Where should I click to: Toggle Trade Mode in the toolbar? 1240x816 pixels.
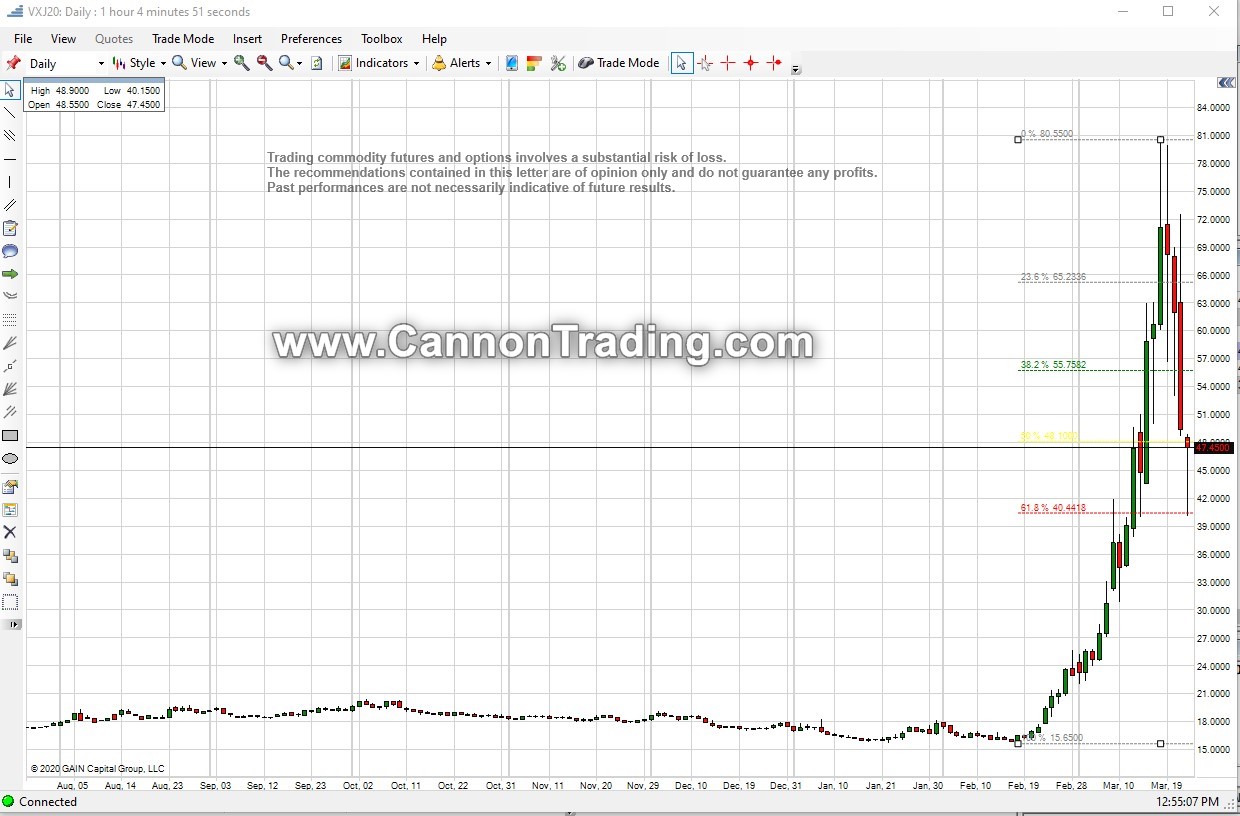[619, 63]
